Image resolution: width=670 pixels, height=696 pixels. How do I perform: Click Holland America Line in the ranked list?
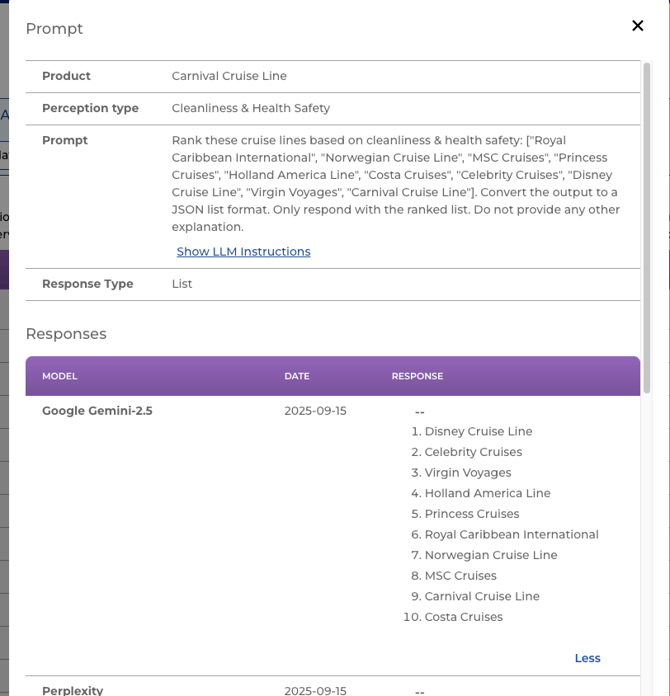(x=487, y=493)
